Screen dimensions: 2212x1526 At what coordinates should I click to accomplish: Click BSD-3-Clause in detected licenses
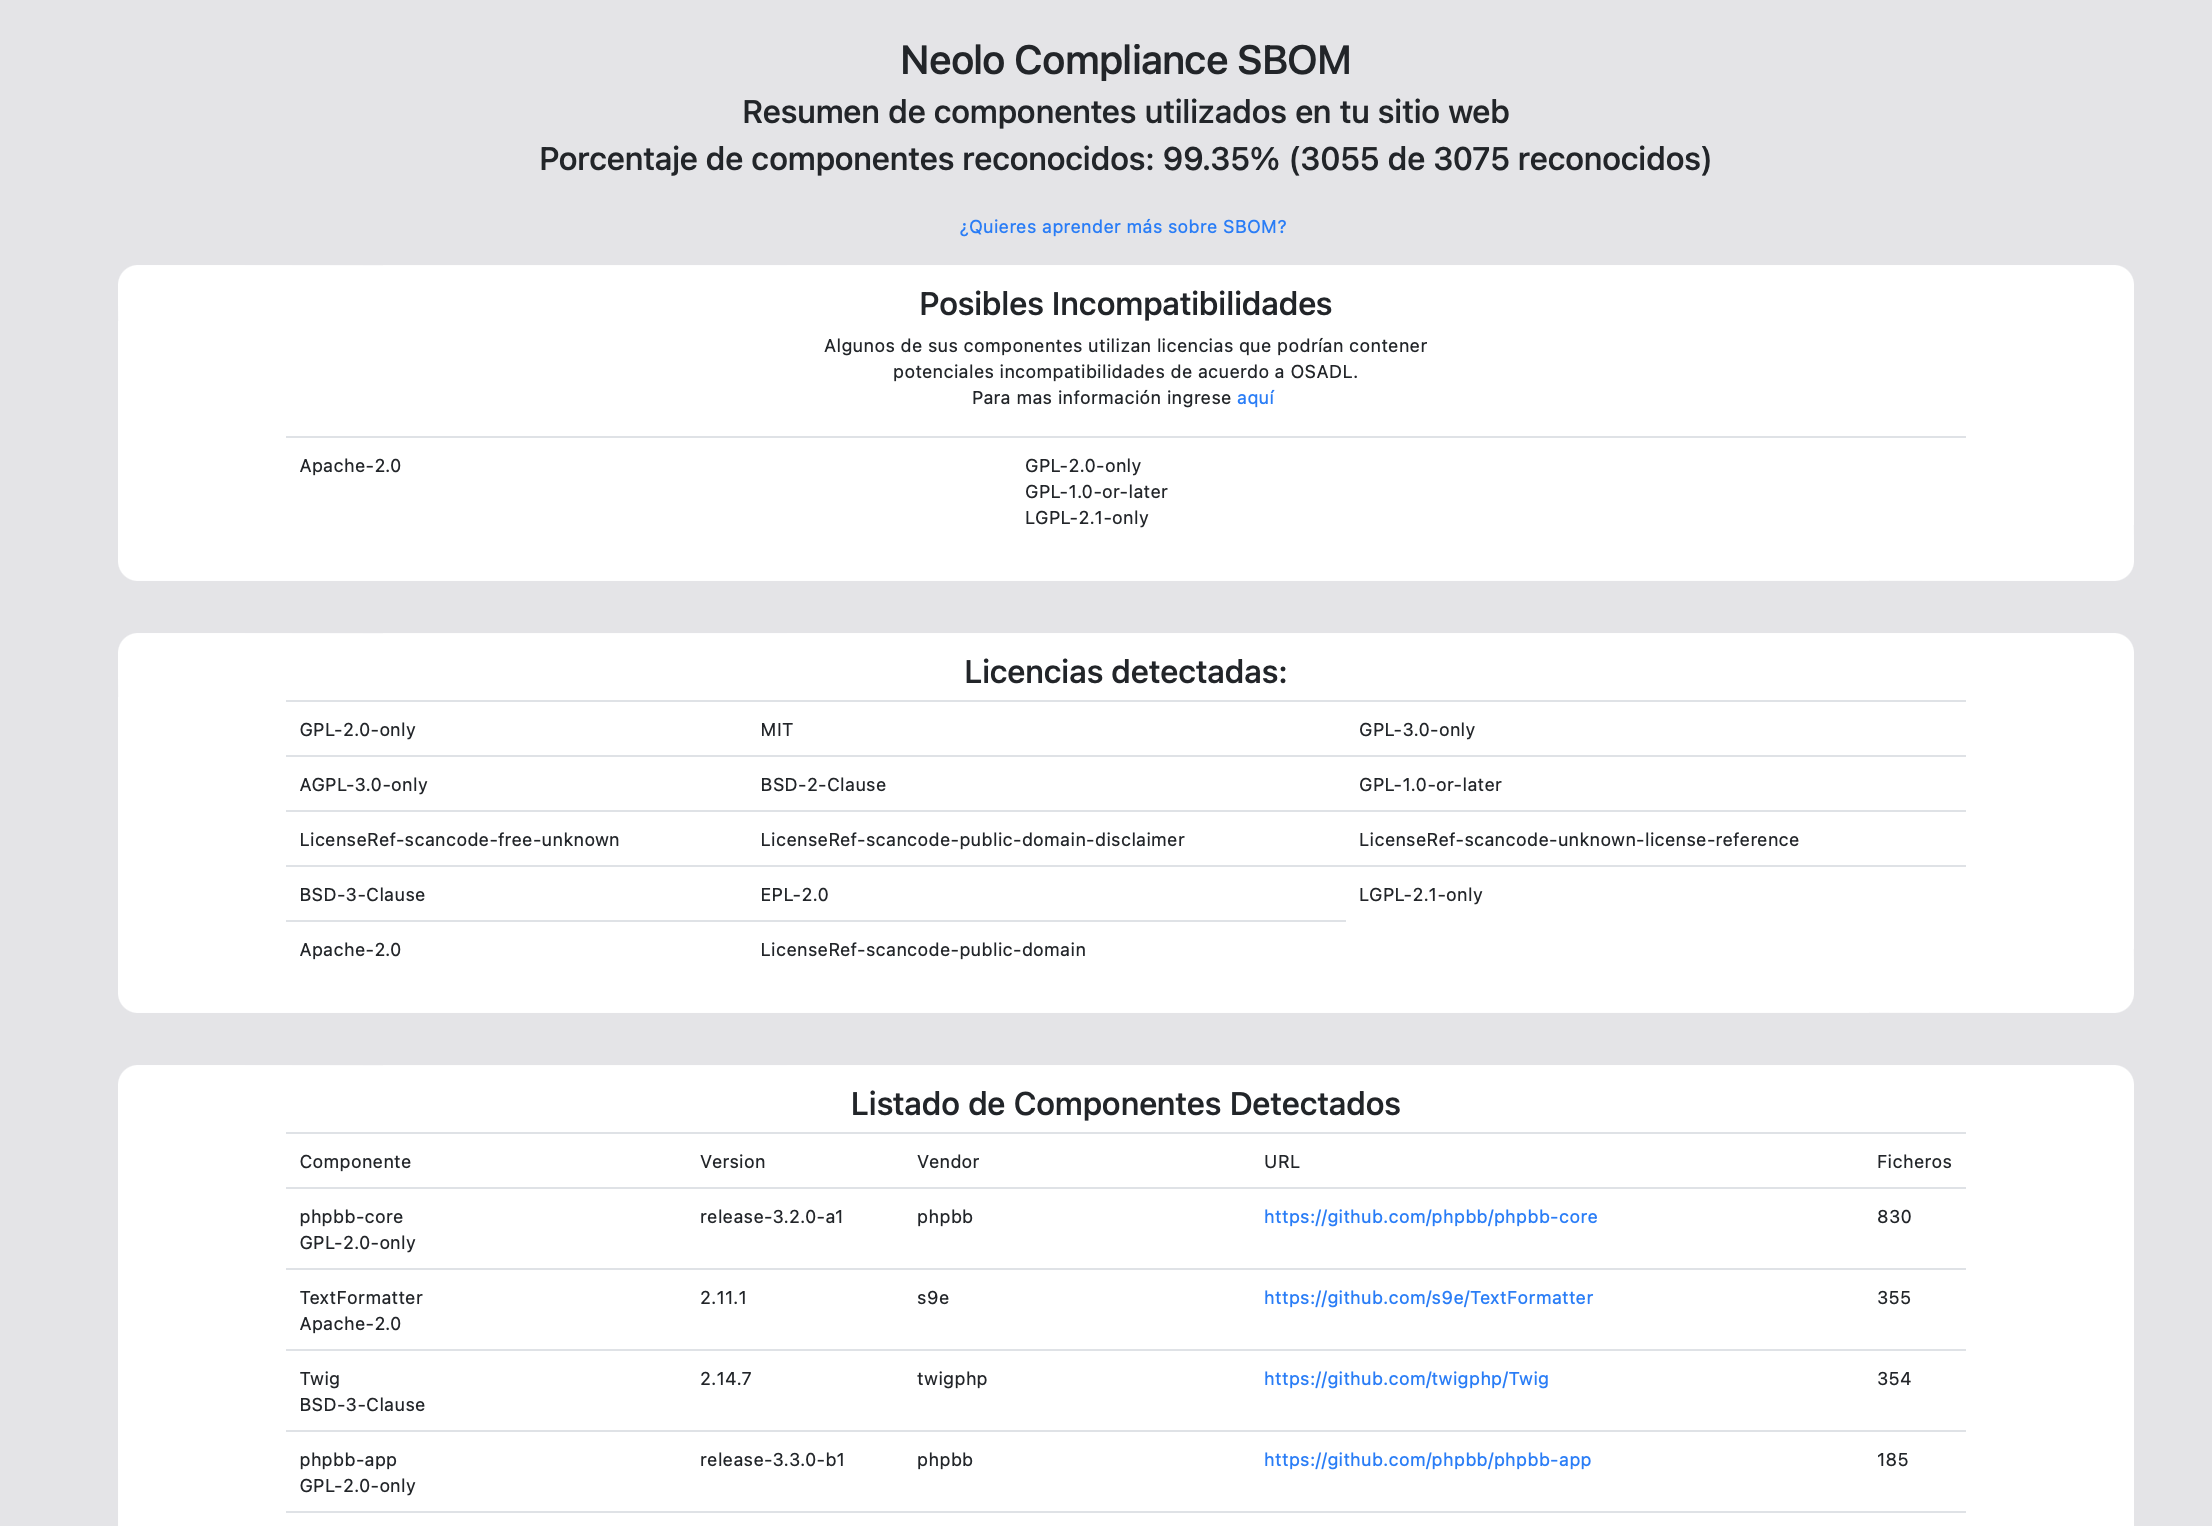pyautogui.click(x=362, y=895)
